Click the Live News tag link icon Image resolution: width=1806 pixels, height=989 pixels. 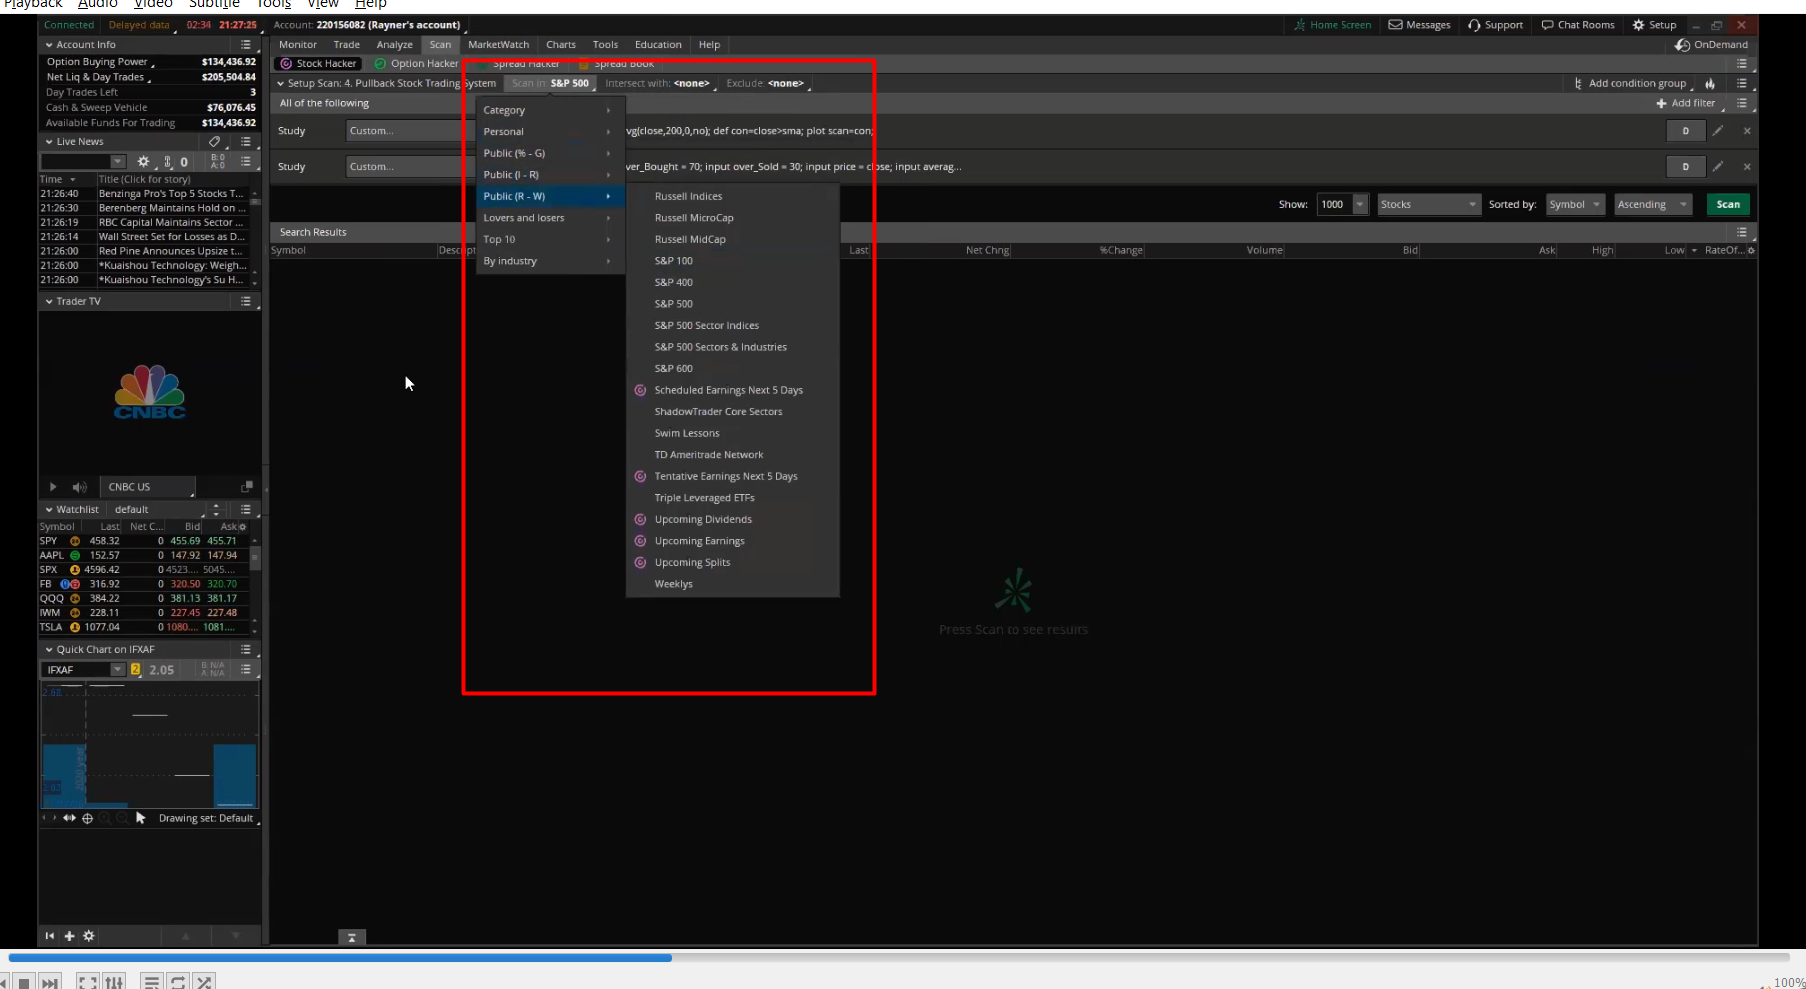tap(214, 142)
